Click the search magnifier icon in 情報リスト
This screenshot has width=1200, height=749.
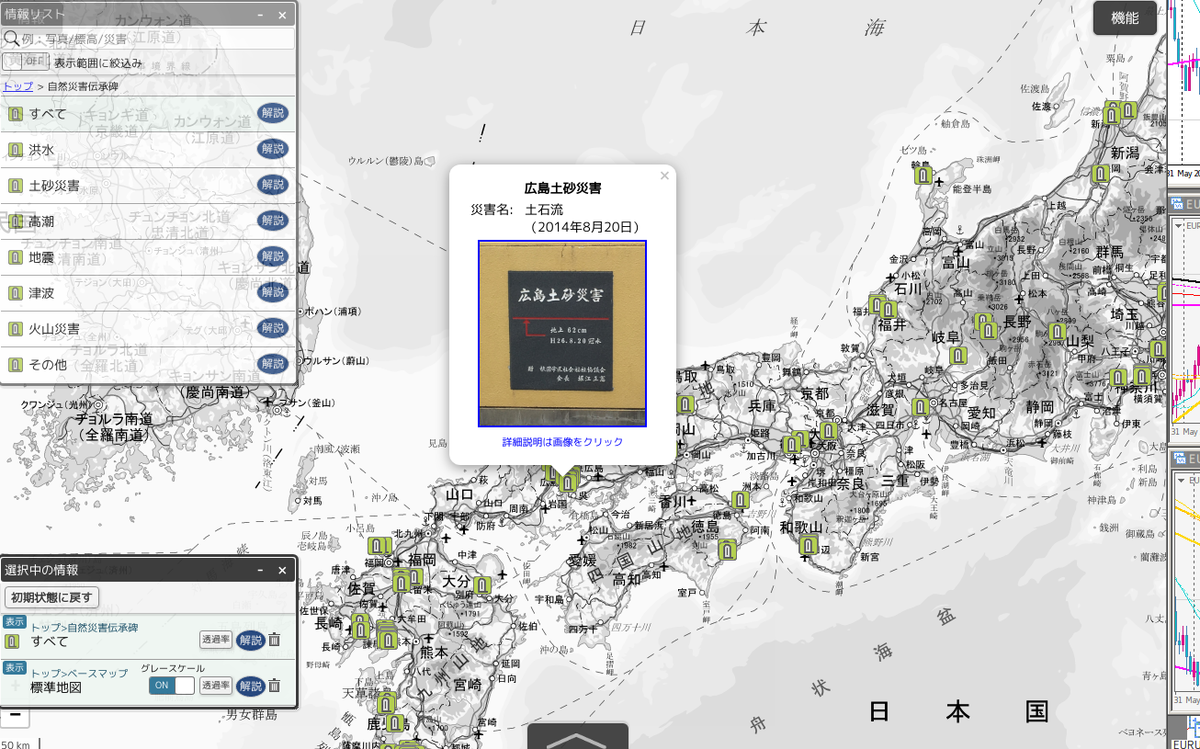[x=12, y=39]
